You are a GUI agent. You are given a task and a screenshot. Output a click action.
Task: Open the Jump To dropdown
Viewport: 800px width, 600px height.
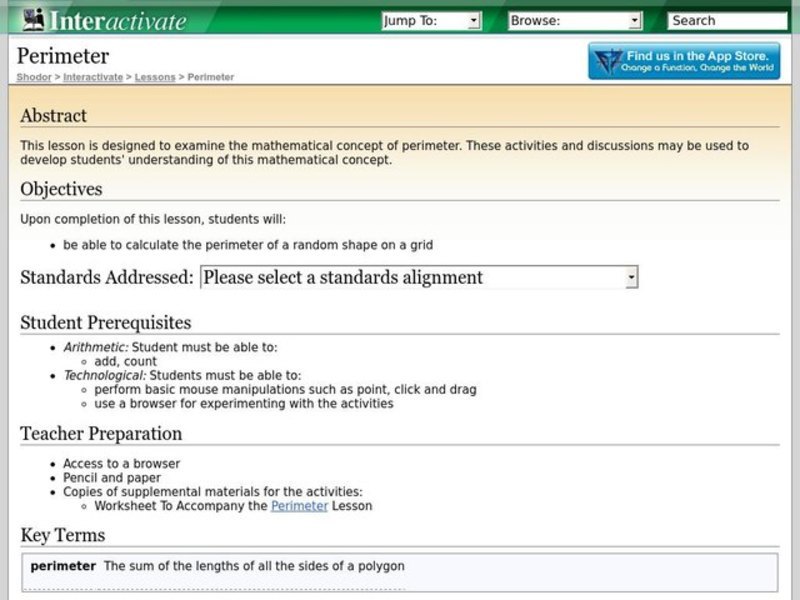(x=431, y=20)
